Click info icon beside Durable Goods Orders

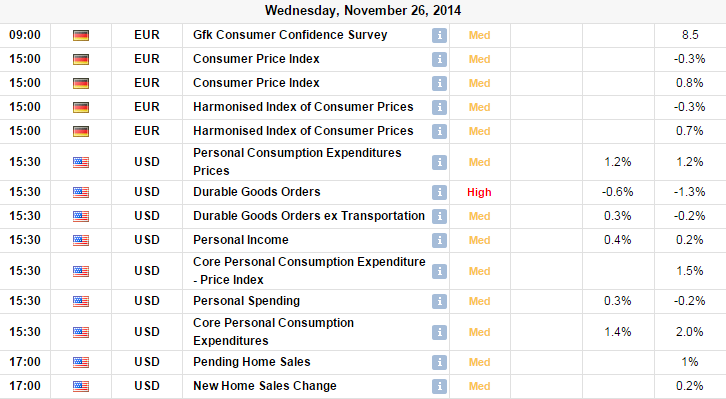pyautogui.click(x=439, y=192)
